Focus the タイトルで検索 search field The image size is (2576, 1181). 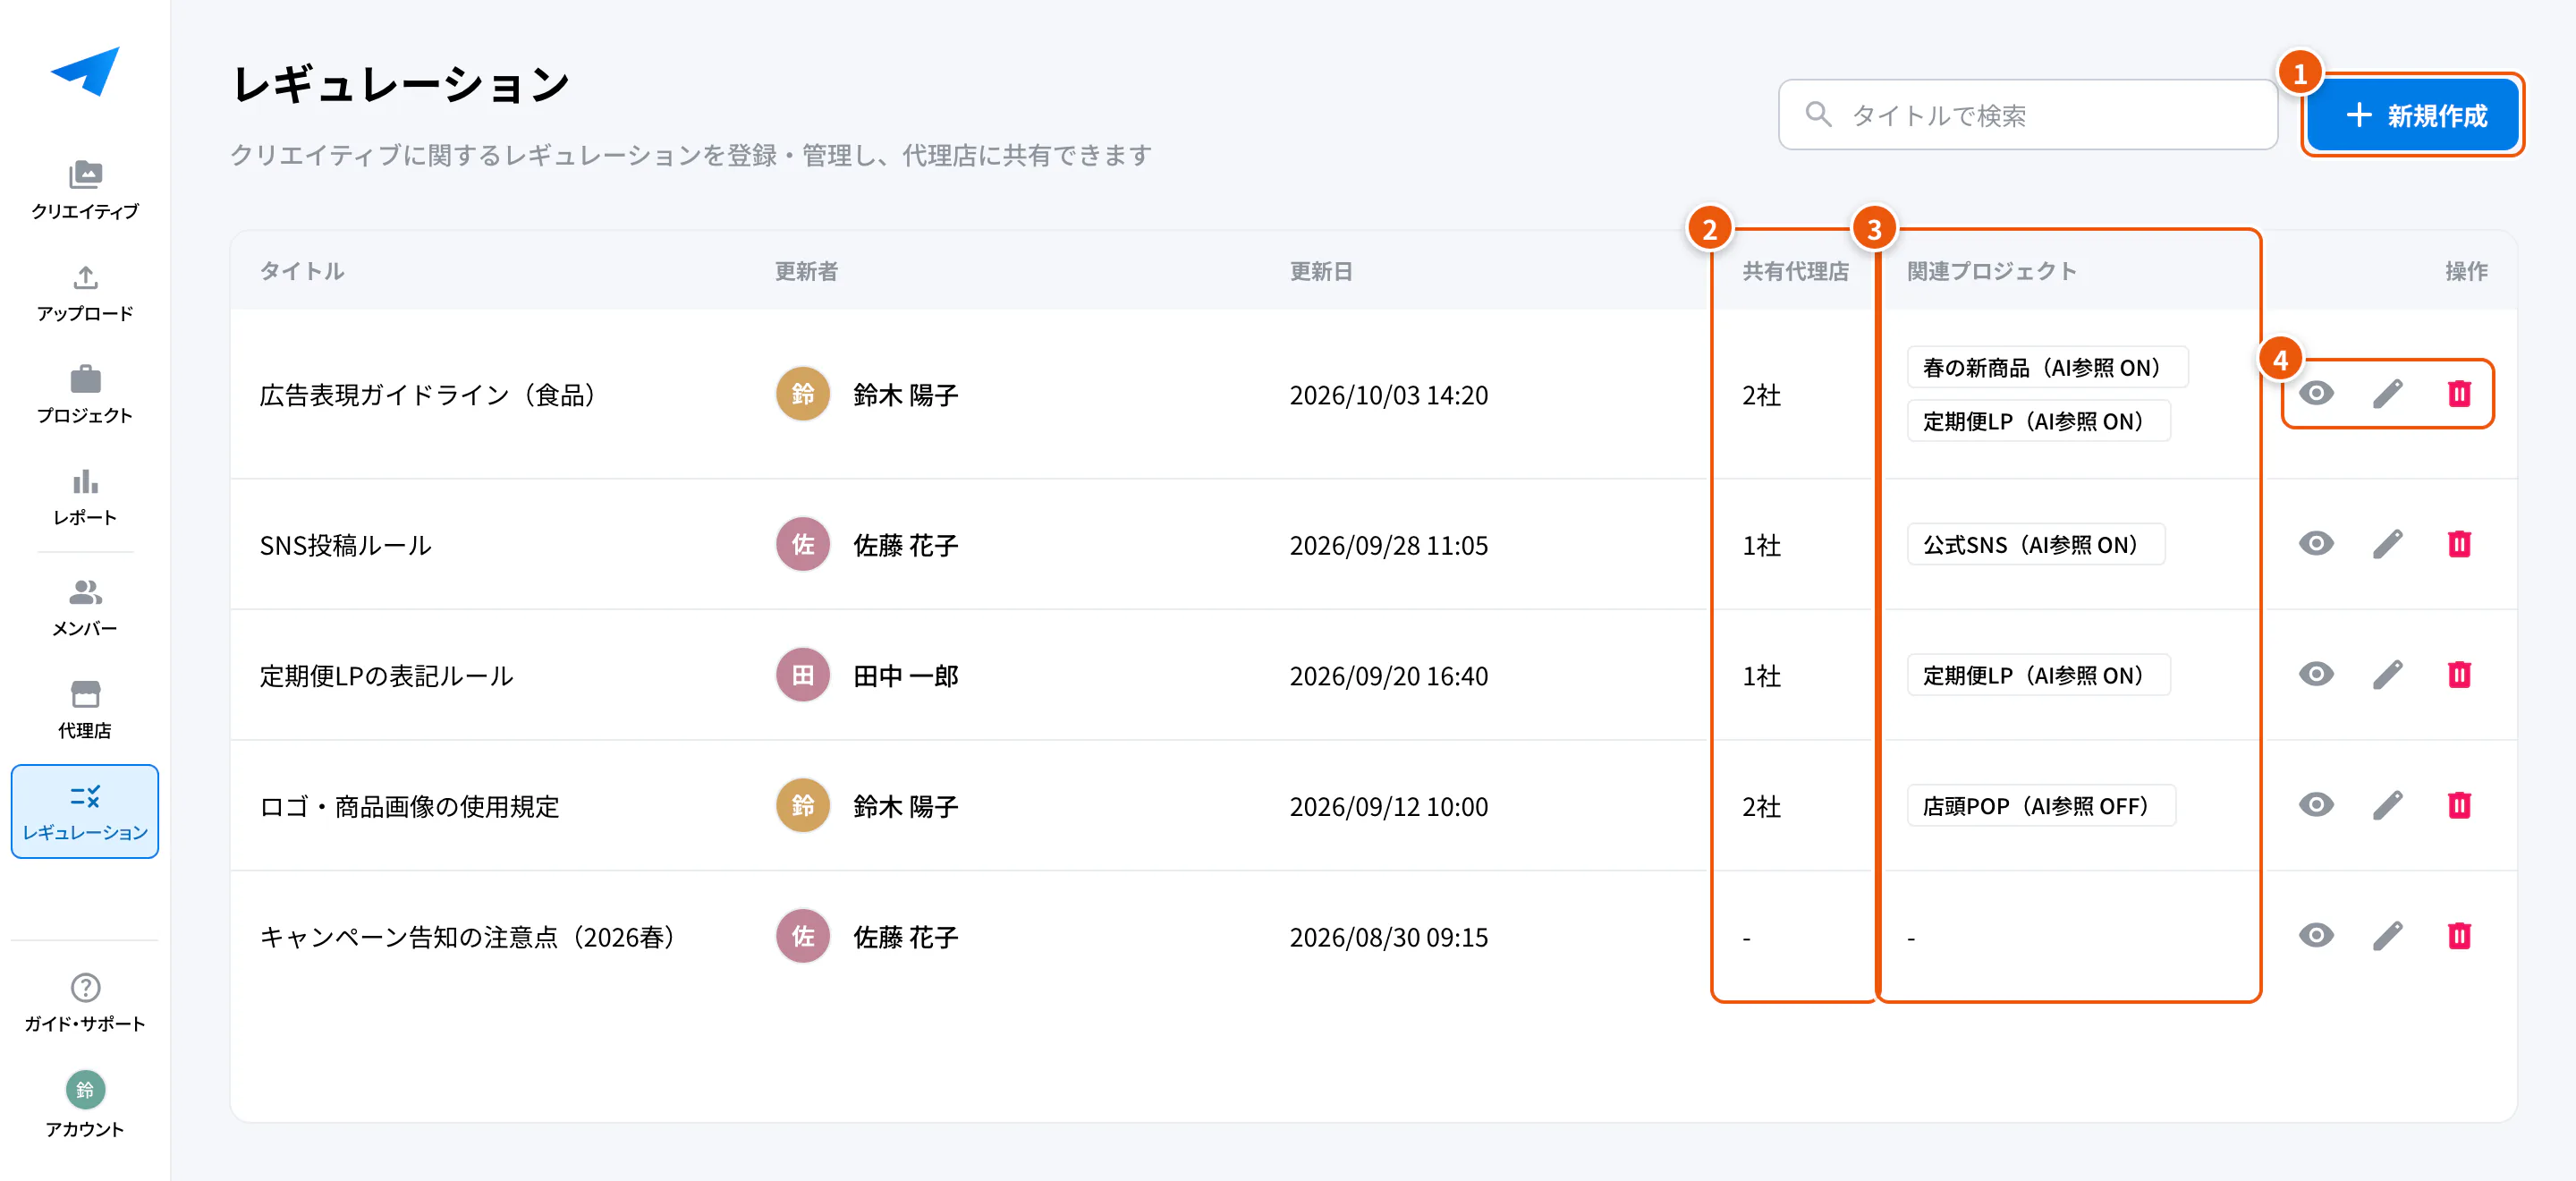click(2028, 115)
